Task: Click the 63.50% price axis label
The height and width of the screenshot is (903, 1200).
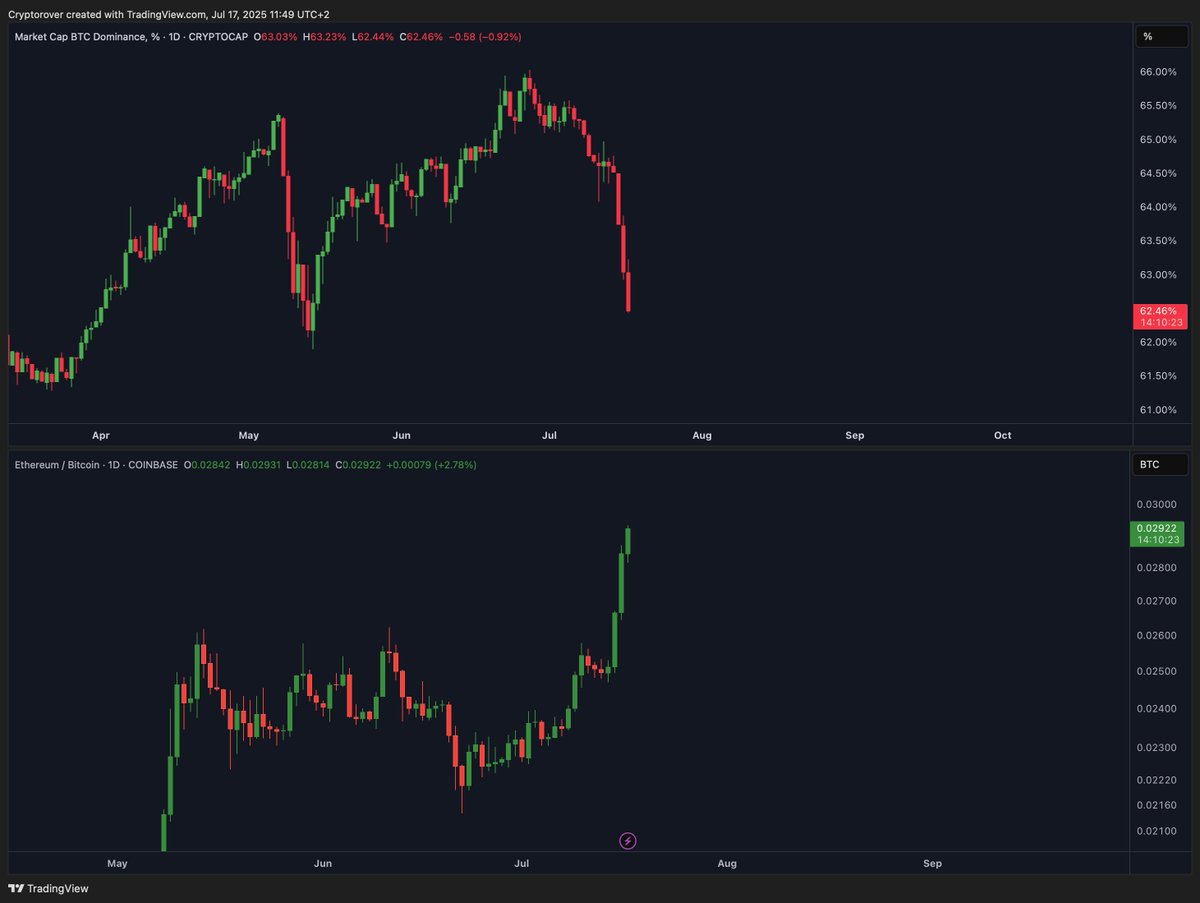Action: [x=1157, y=241]
